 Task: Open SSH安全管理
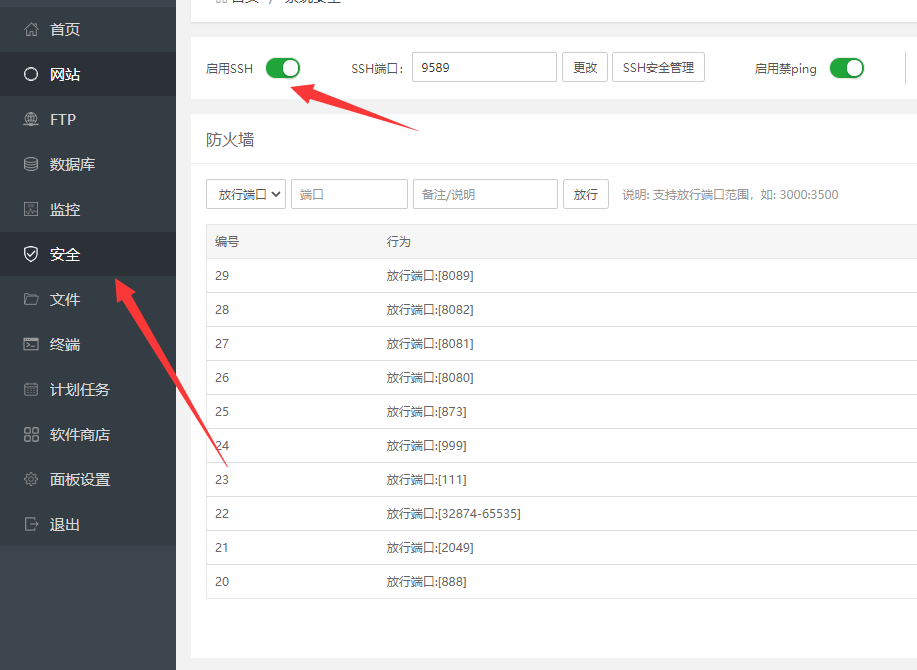pyautogui.click(x=659, y=67)
